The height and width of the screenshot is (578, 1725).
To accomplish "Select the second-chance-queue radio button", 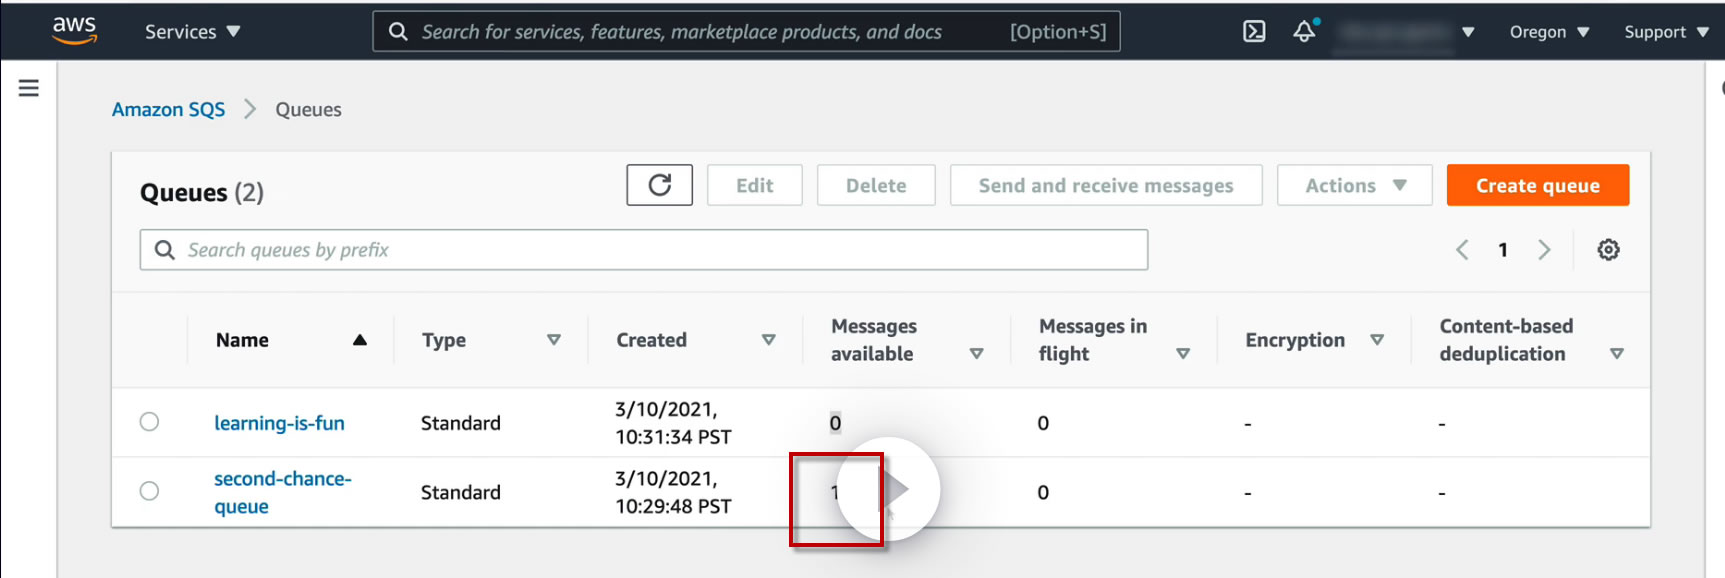I will (x=149, y=491).
